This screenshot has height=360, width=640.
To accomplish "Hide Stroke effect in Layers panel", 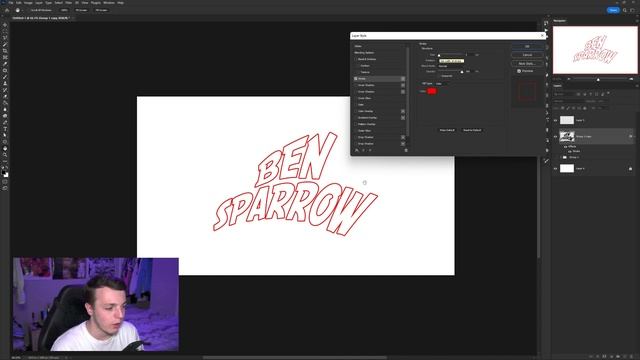I will (x=570, y=151).
